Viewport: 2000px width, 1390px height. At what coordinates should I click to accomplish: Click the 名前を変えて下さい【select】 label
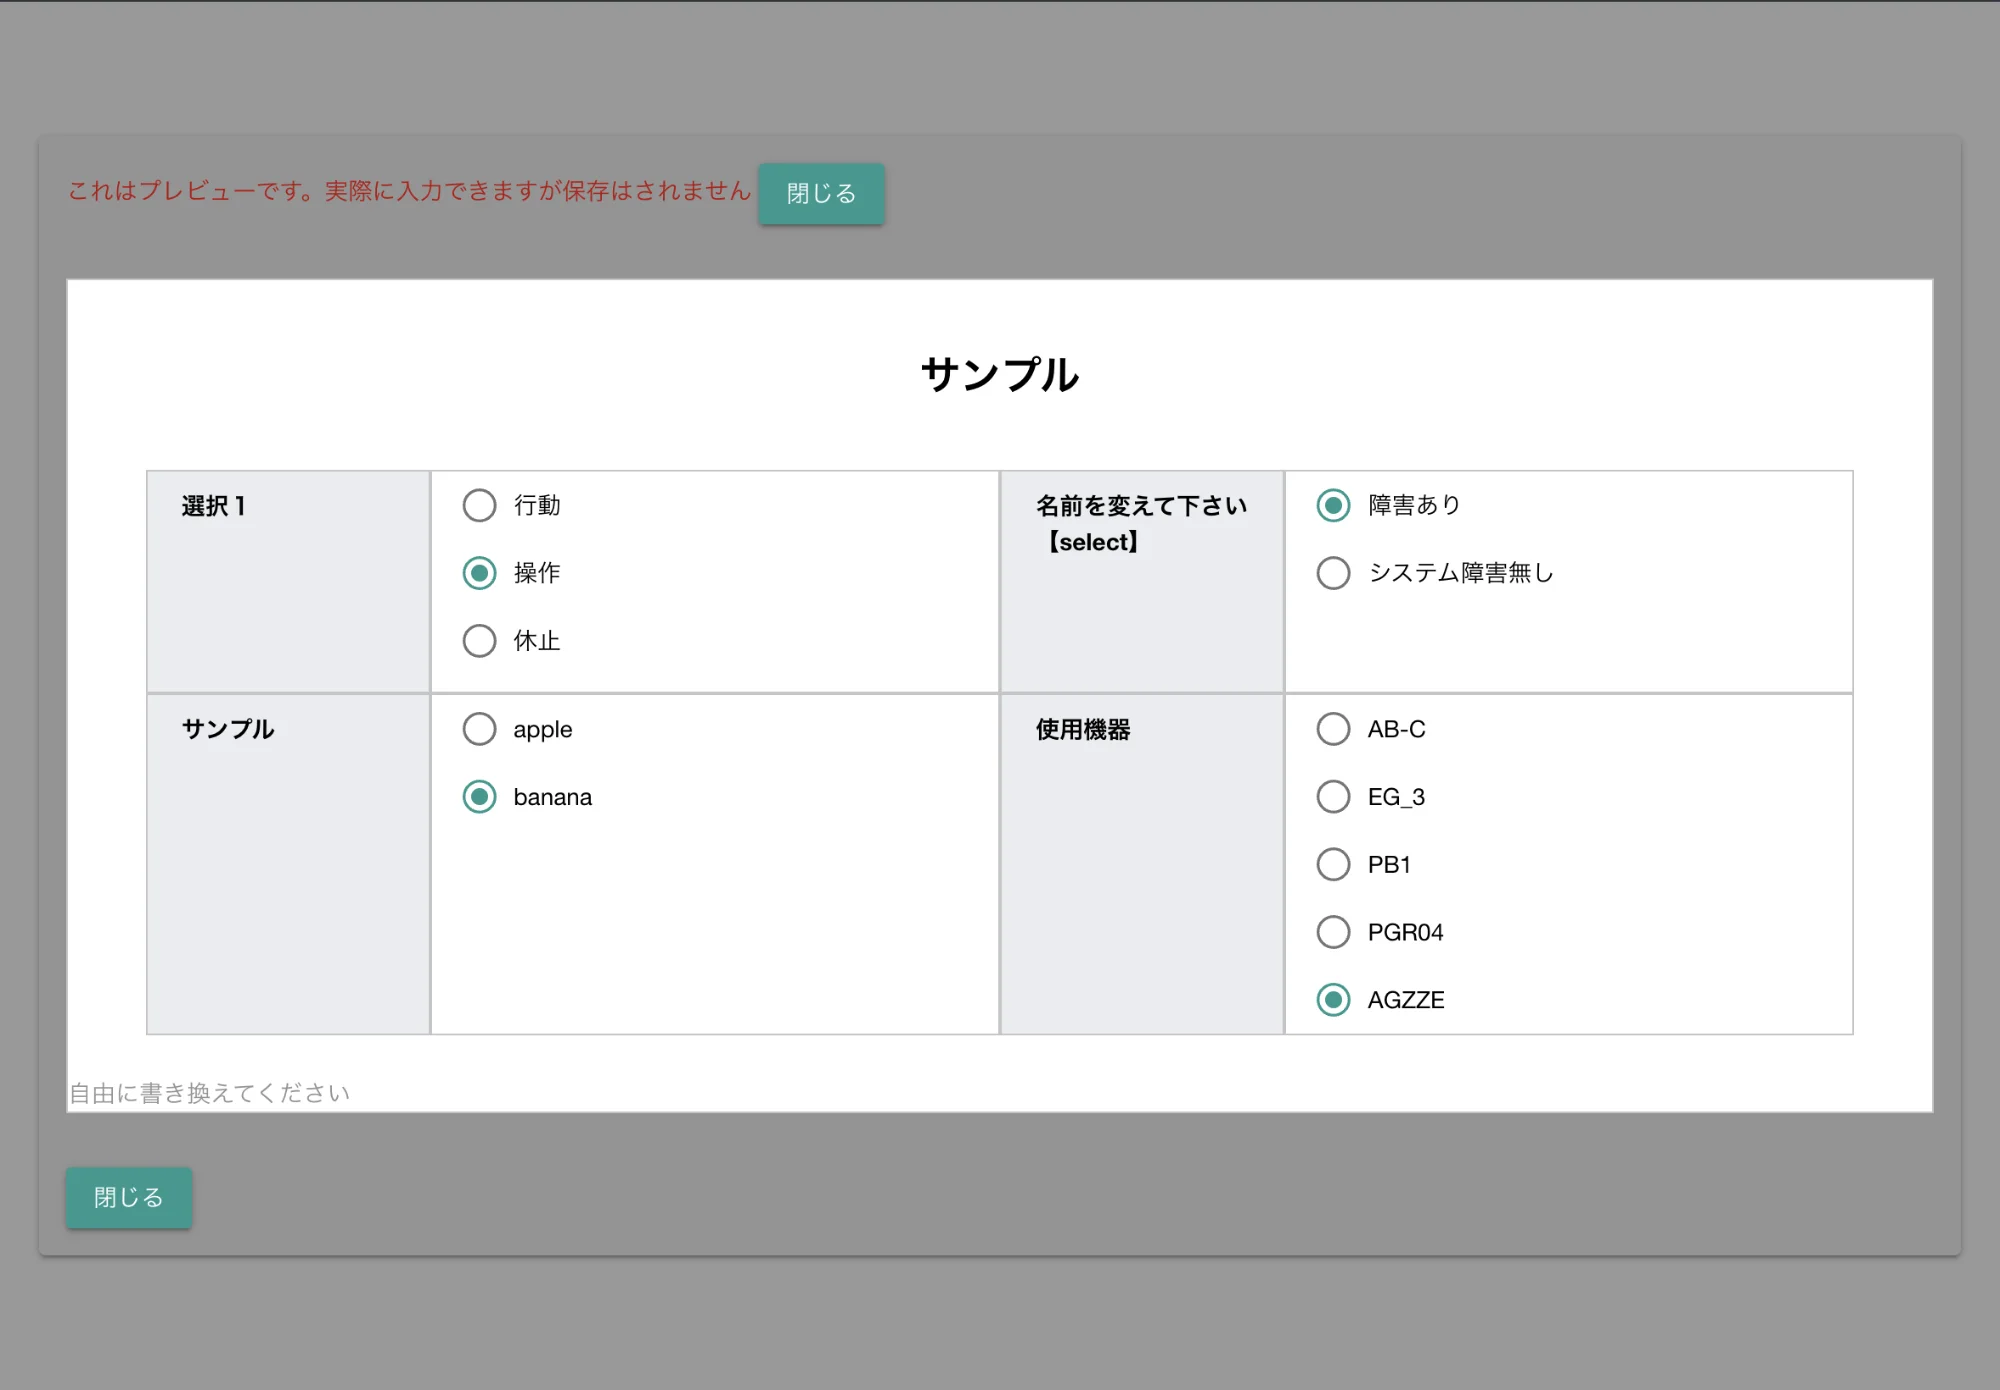click(x=1142, y=524)
